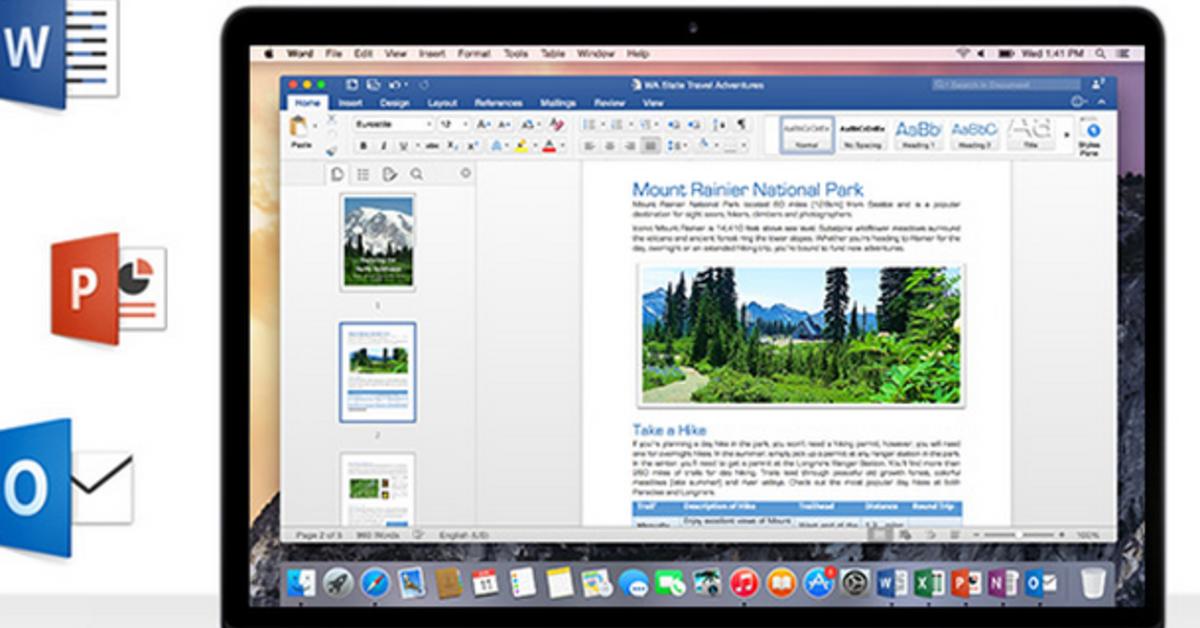
Task: Collapse the ribbon with the chevron
Action: pyautogui.click(x=1102, y=102)
